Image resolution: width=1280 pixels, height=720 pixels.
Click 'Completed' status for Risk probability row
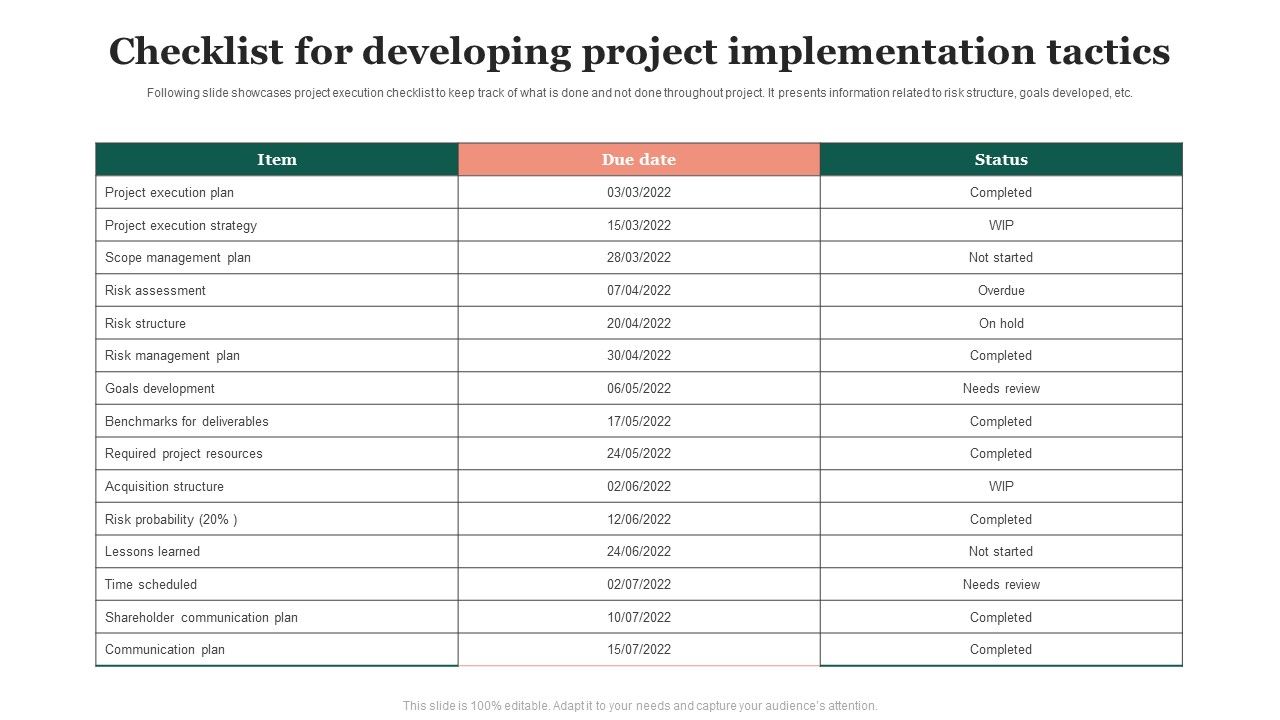pos(1001,519)
